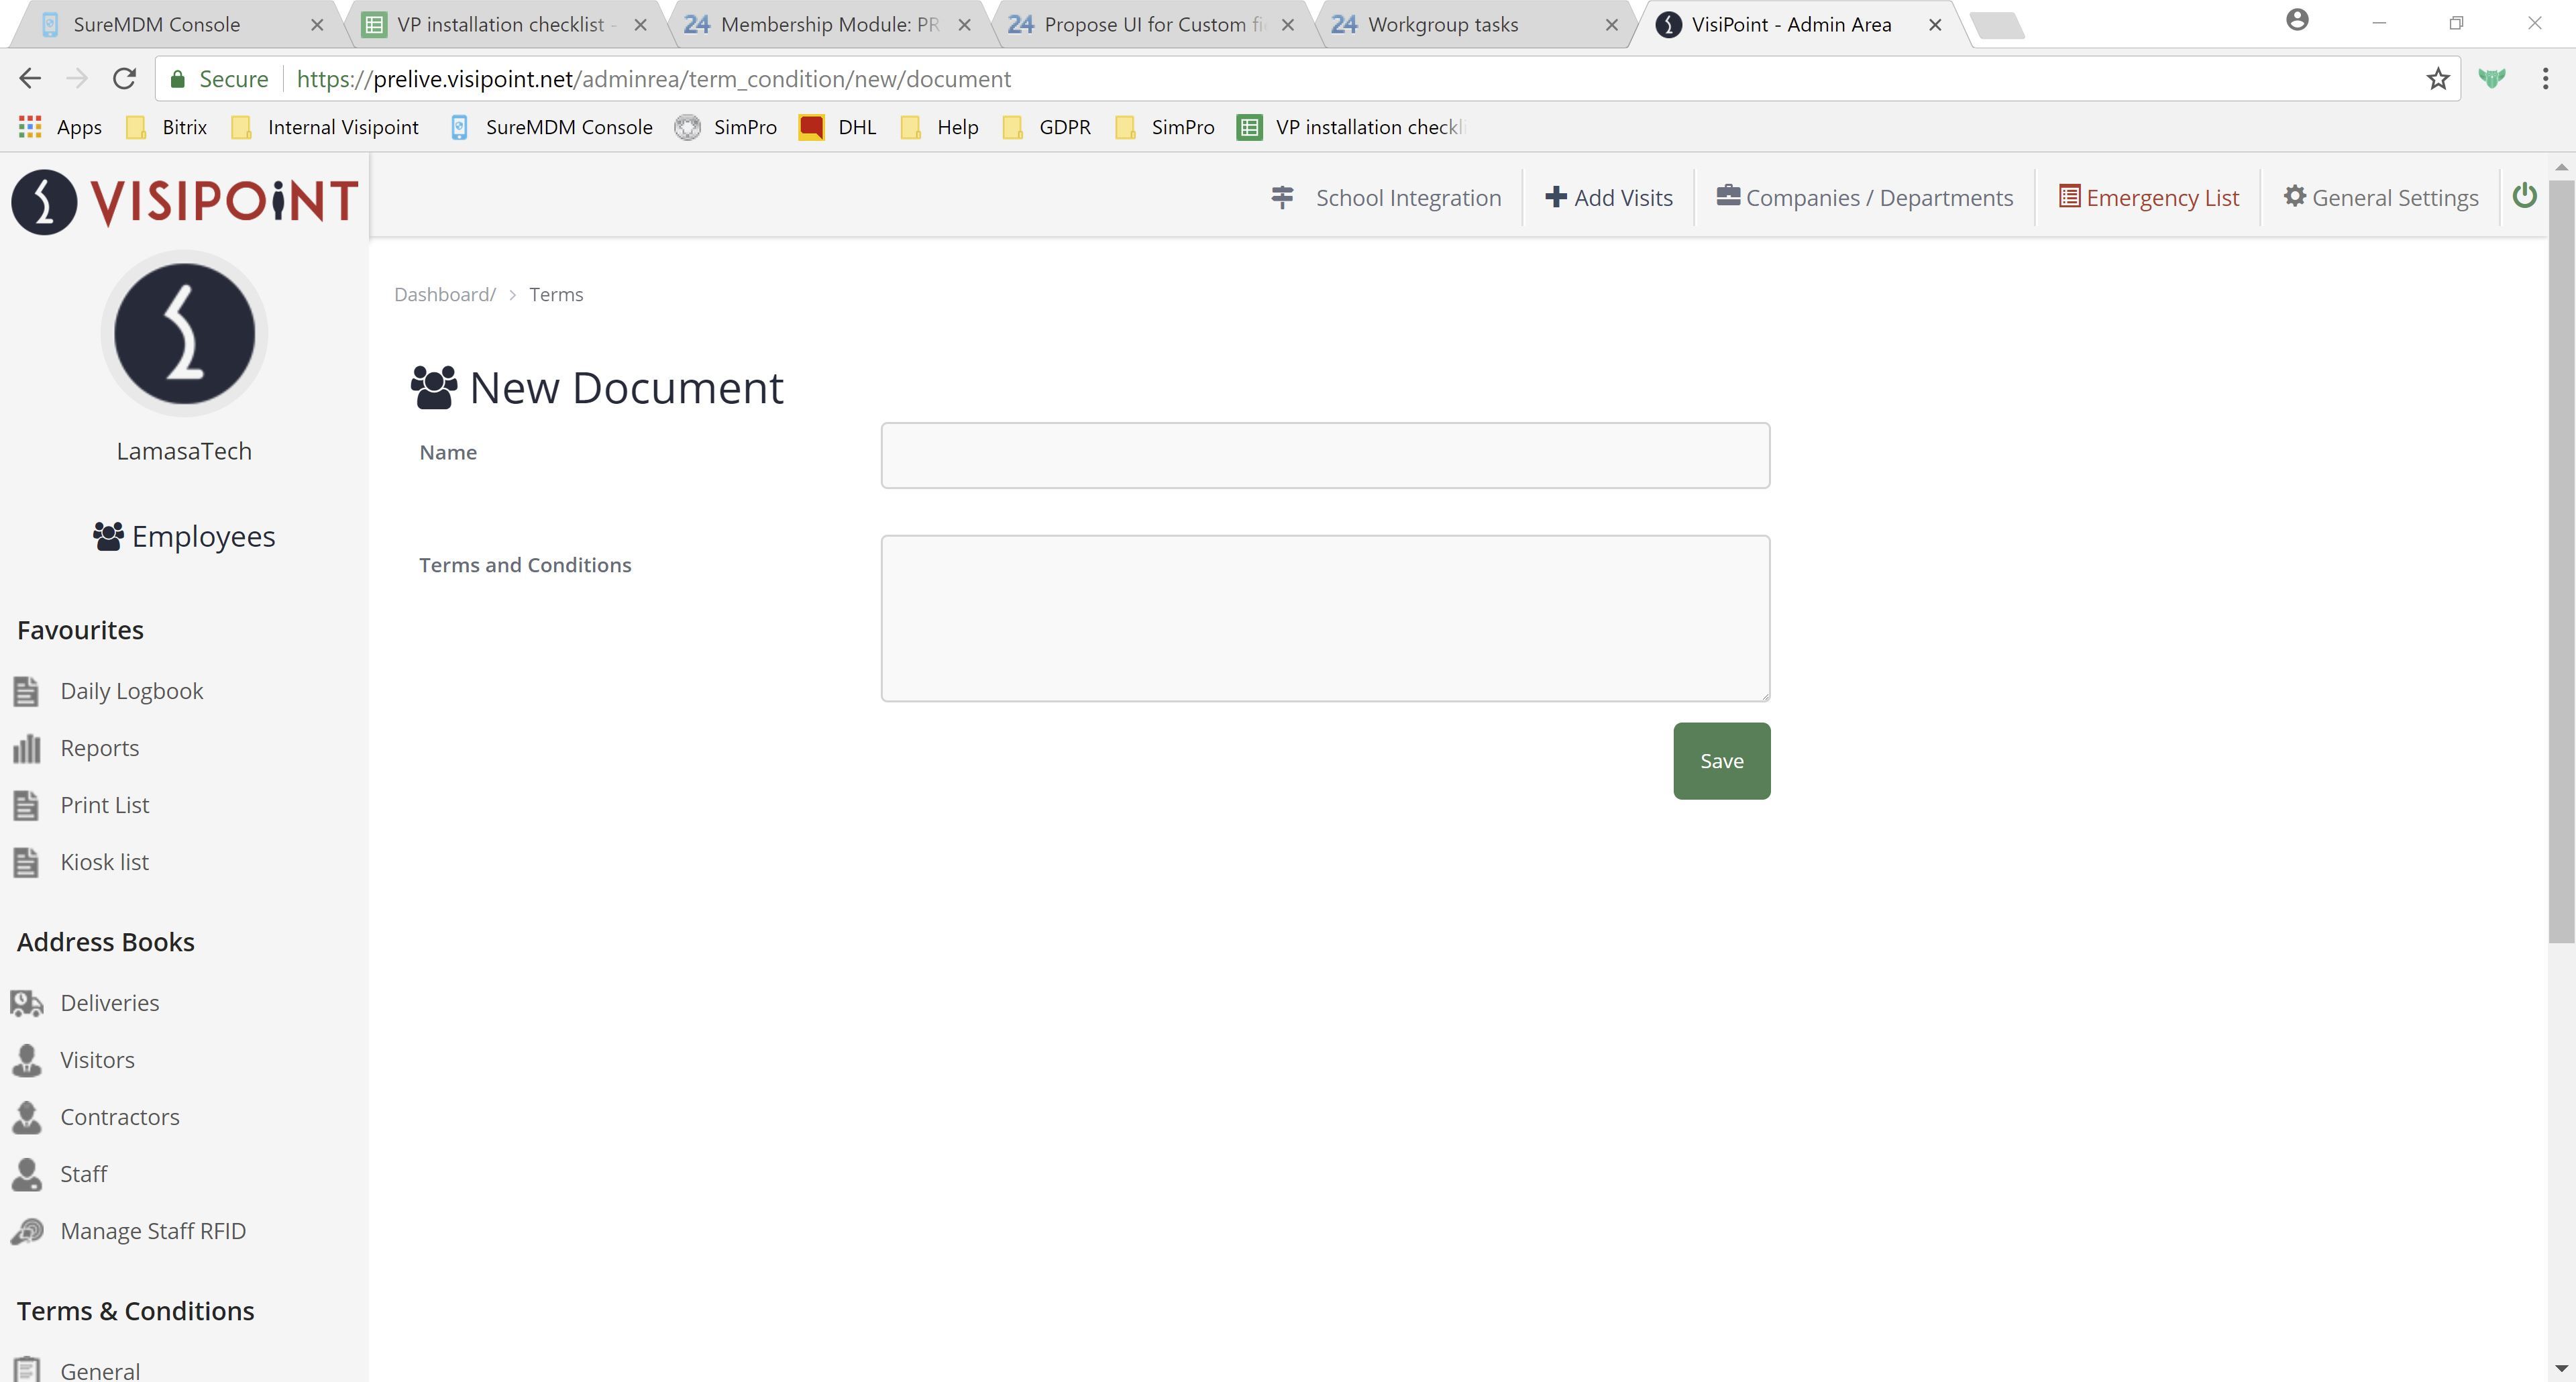The image size is (2576, 1382).
Task: Click the page vertical scrollbar thumb
Action: tap(2561, 560)
